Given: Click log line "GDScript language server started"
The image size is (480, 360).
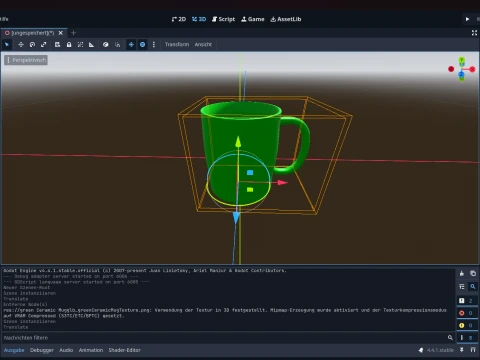Looking at the screenshot, I should (76, 282).
